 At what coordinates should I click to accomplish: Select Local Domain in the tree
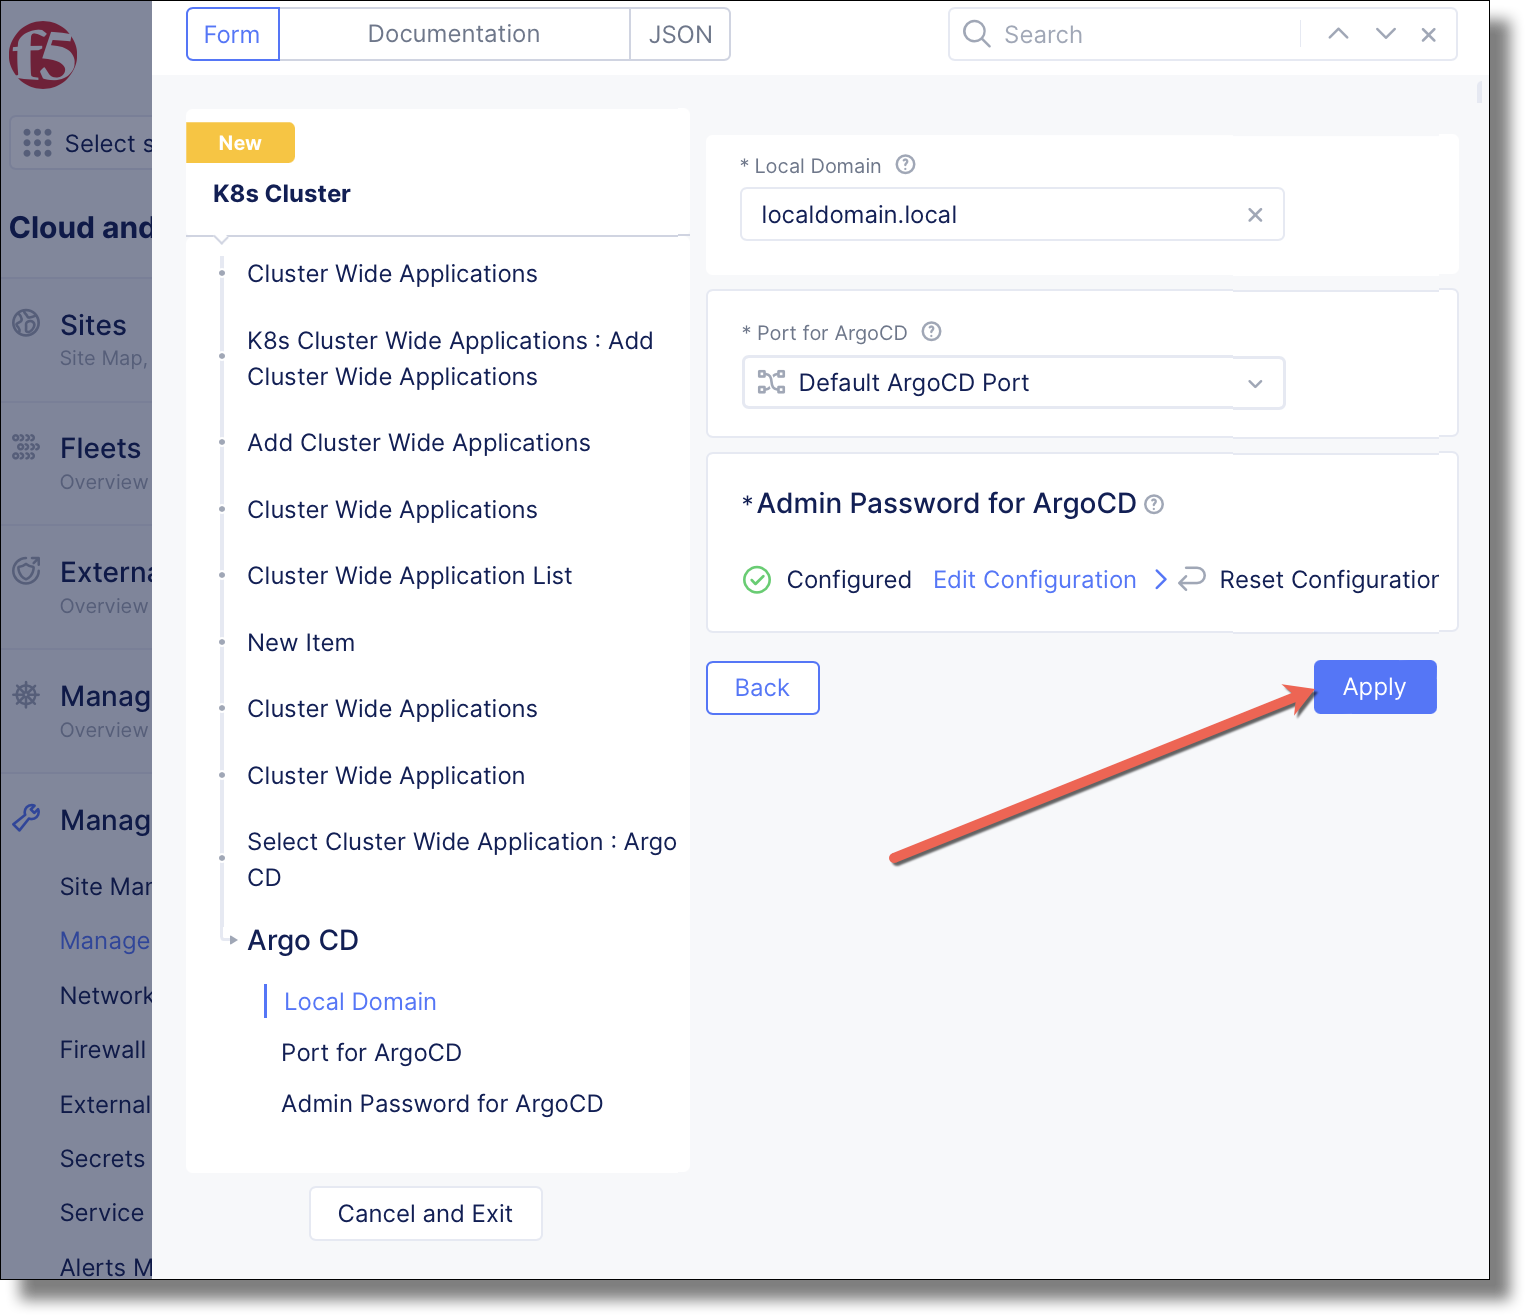[x=360, y=1002]
